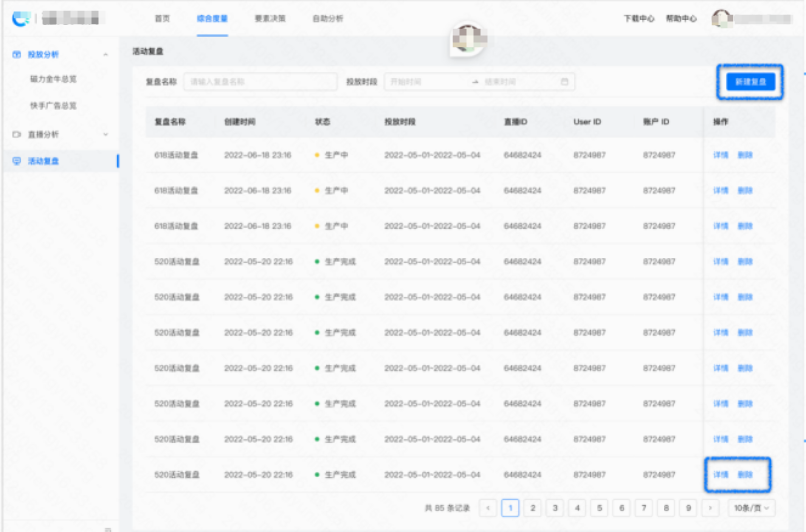The image size is (806, 532).
Task: Focus the 复盘名称 search input
Action: click(x=260, y=82)
